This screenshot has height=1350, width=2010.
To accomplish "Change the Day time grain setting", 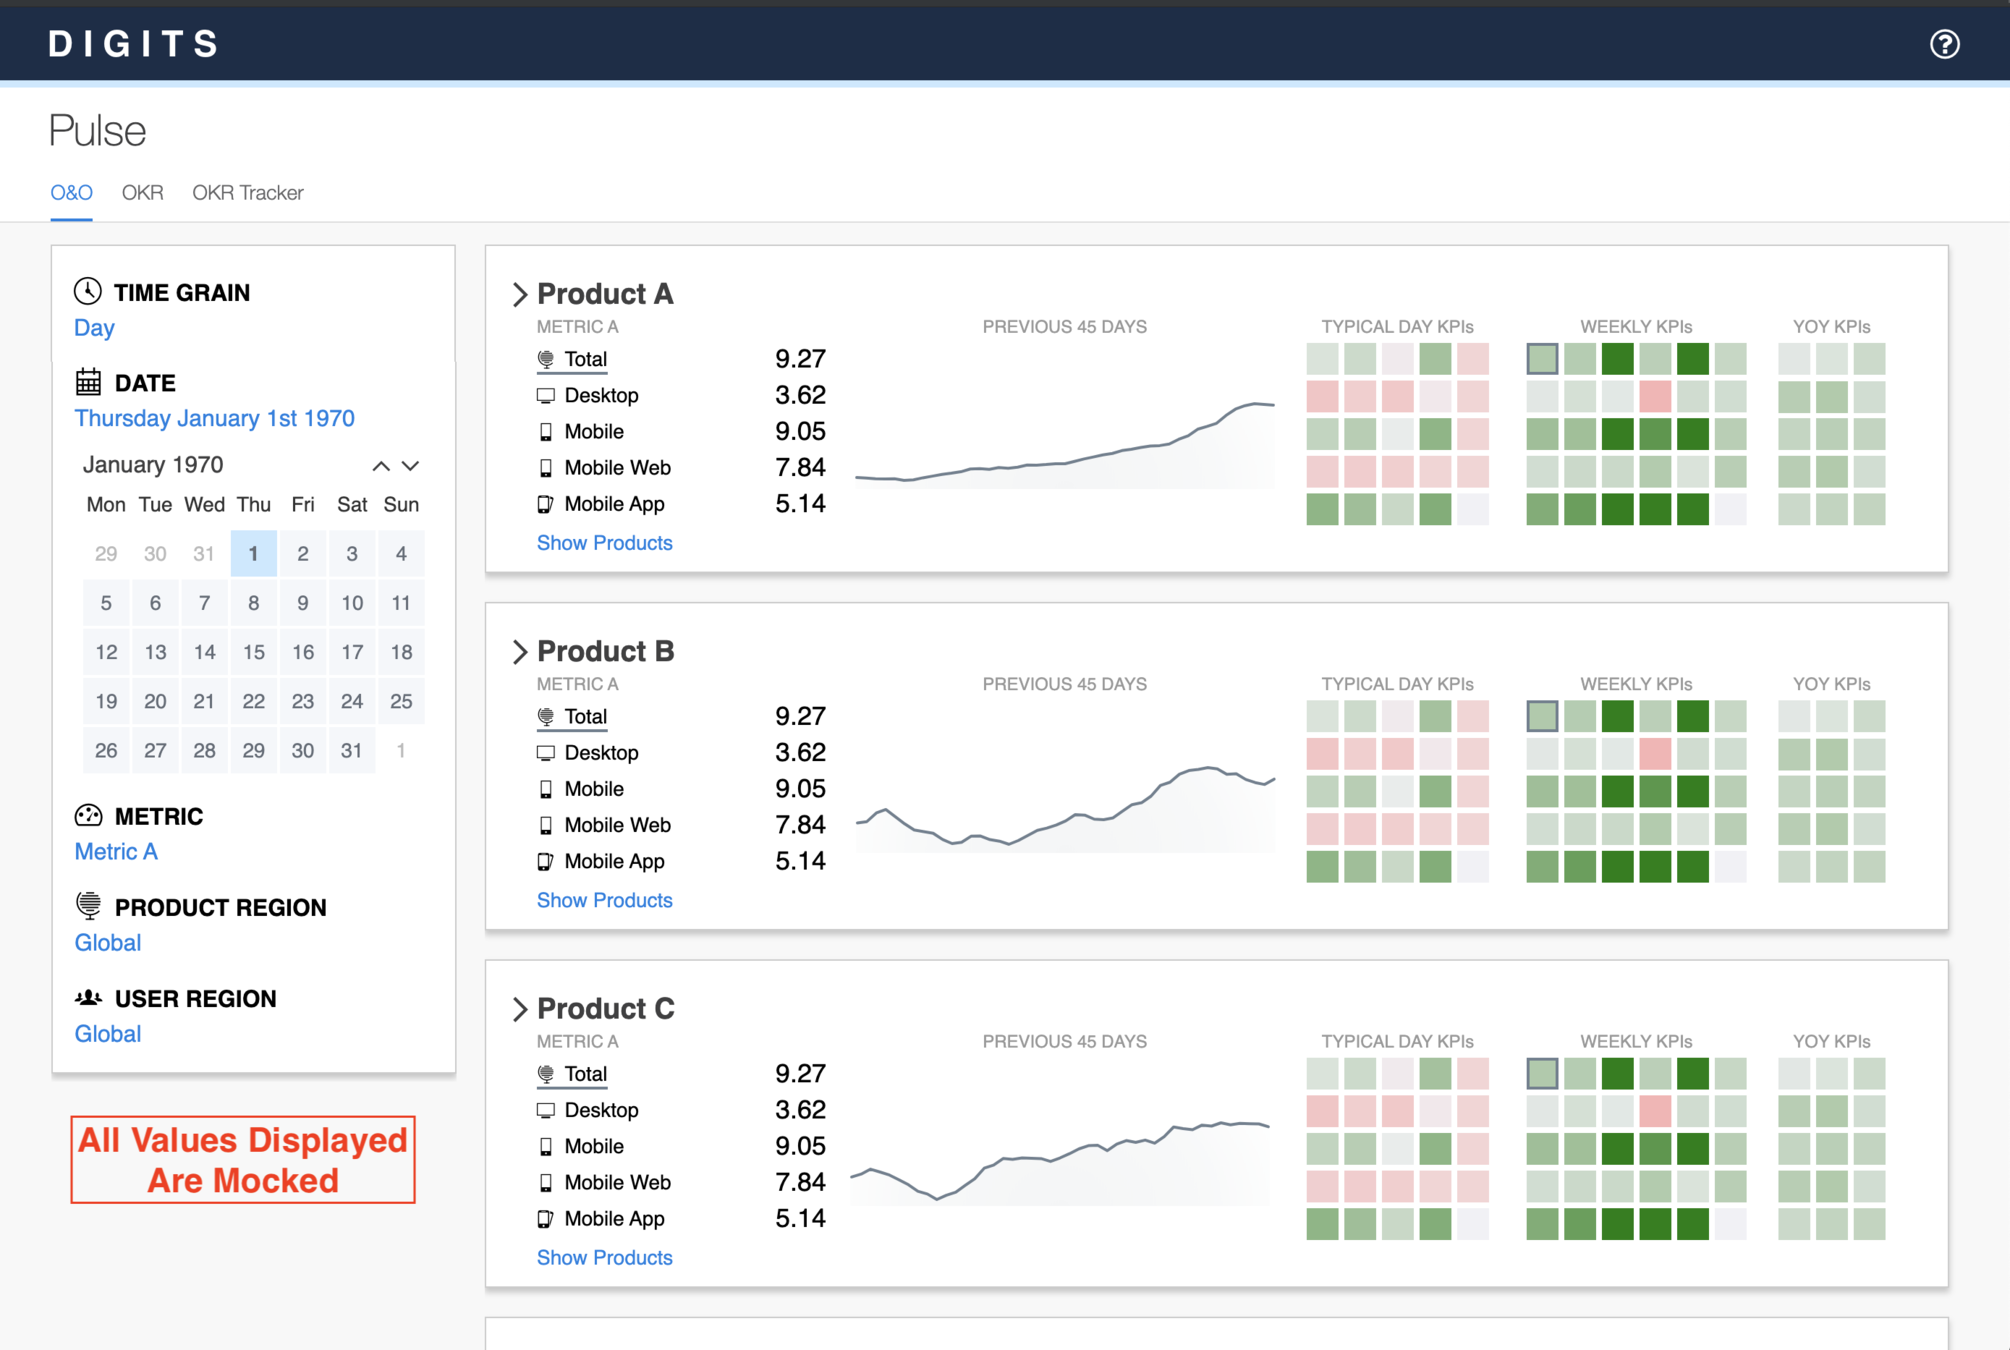I will click(94, 328).
